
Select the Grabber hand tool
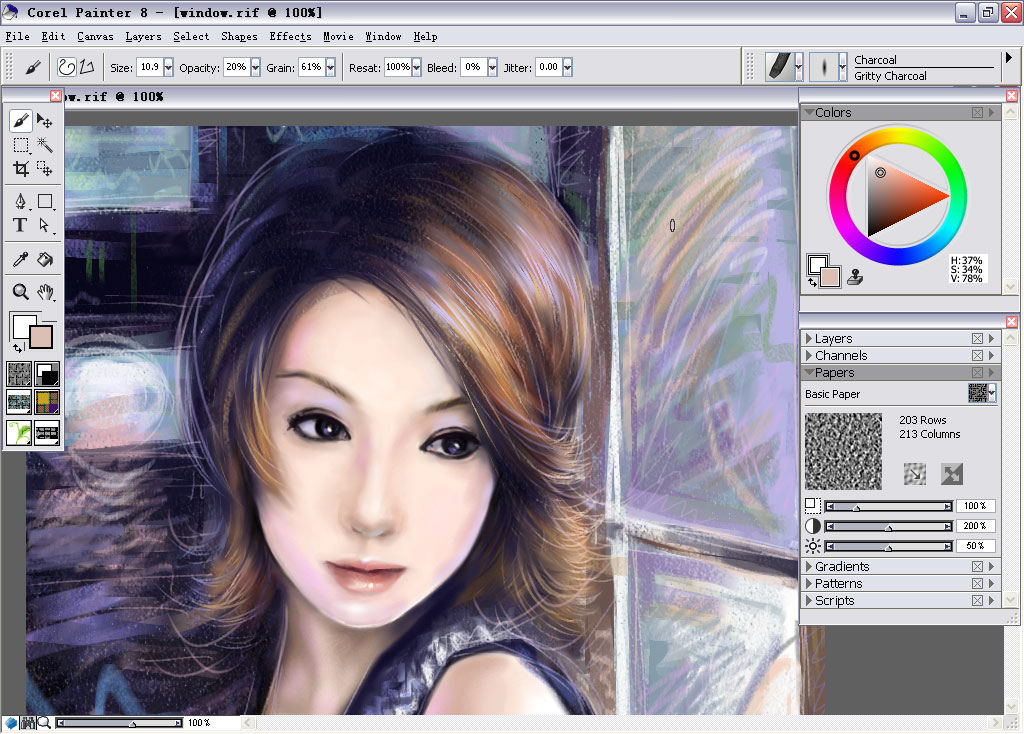pyautogui.click(x=44, y=292)
